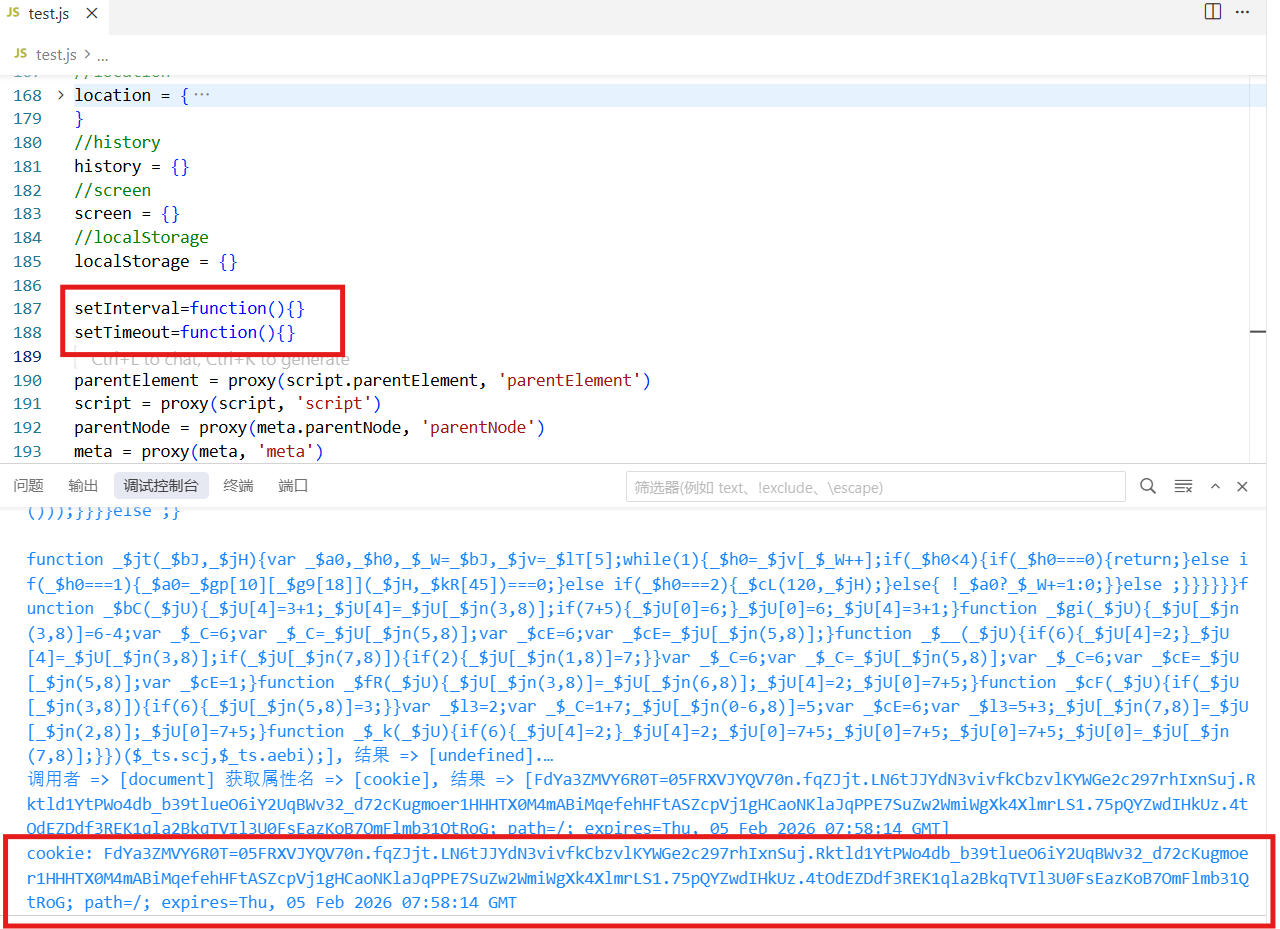Click the split editor icon
The image size is (1280, 929).
[1212, 12]
